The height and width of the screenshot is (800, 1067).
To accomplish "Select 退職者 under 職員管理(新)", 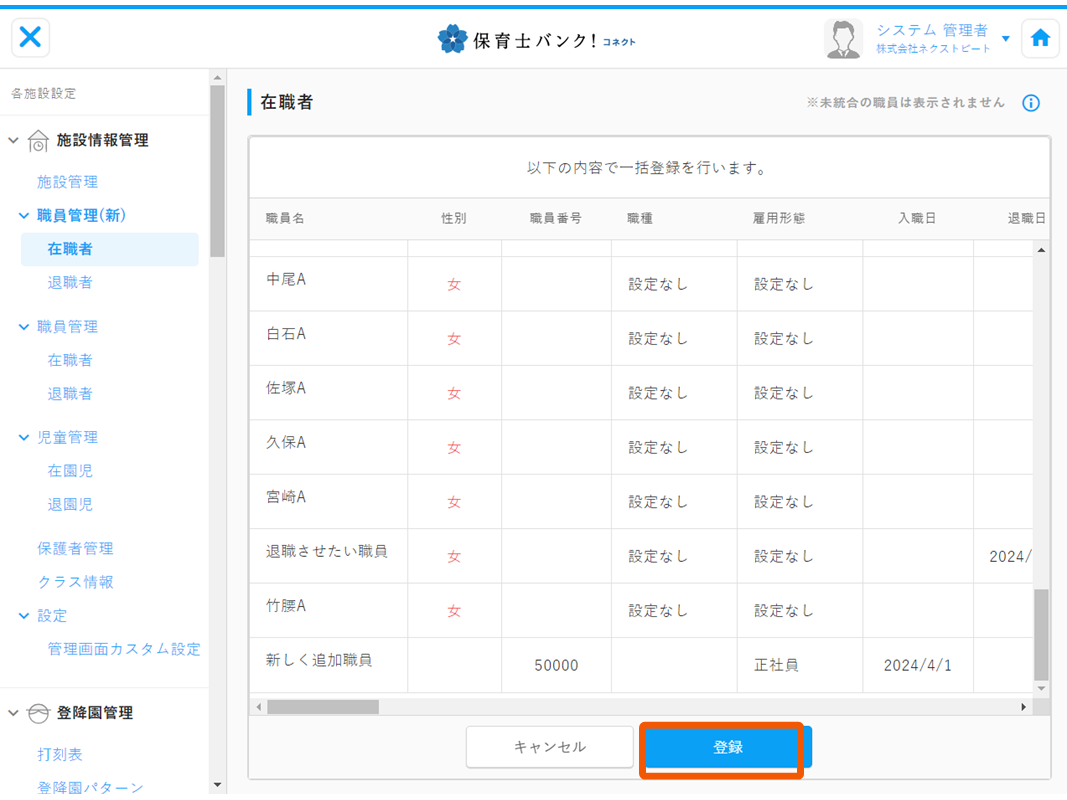I will 70,282.
